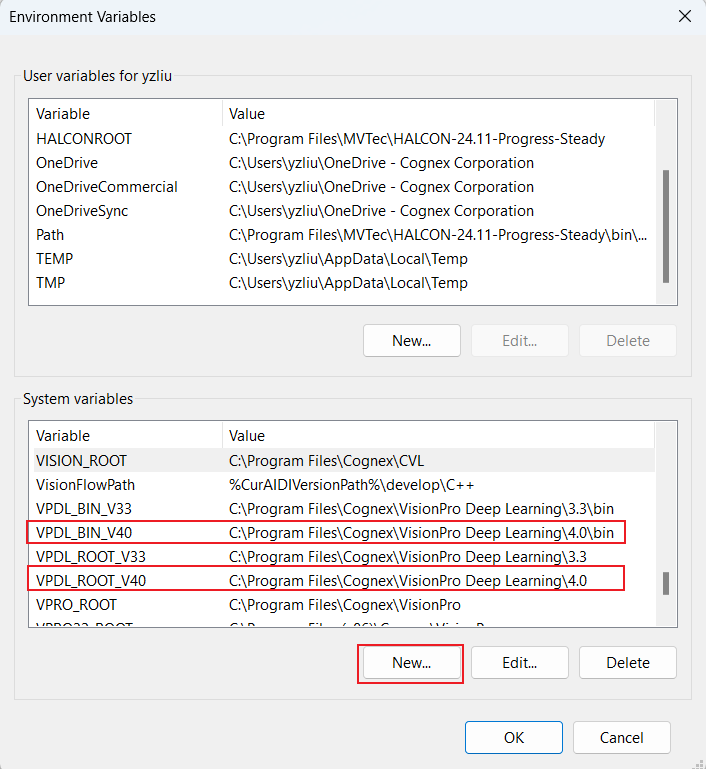This screenshot has height=769, width=706.
Task: Click value ending with Deep Learning\3.3\bin
Action: point(421,509)
